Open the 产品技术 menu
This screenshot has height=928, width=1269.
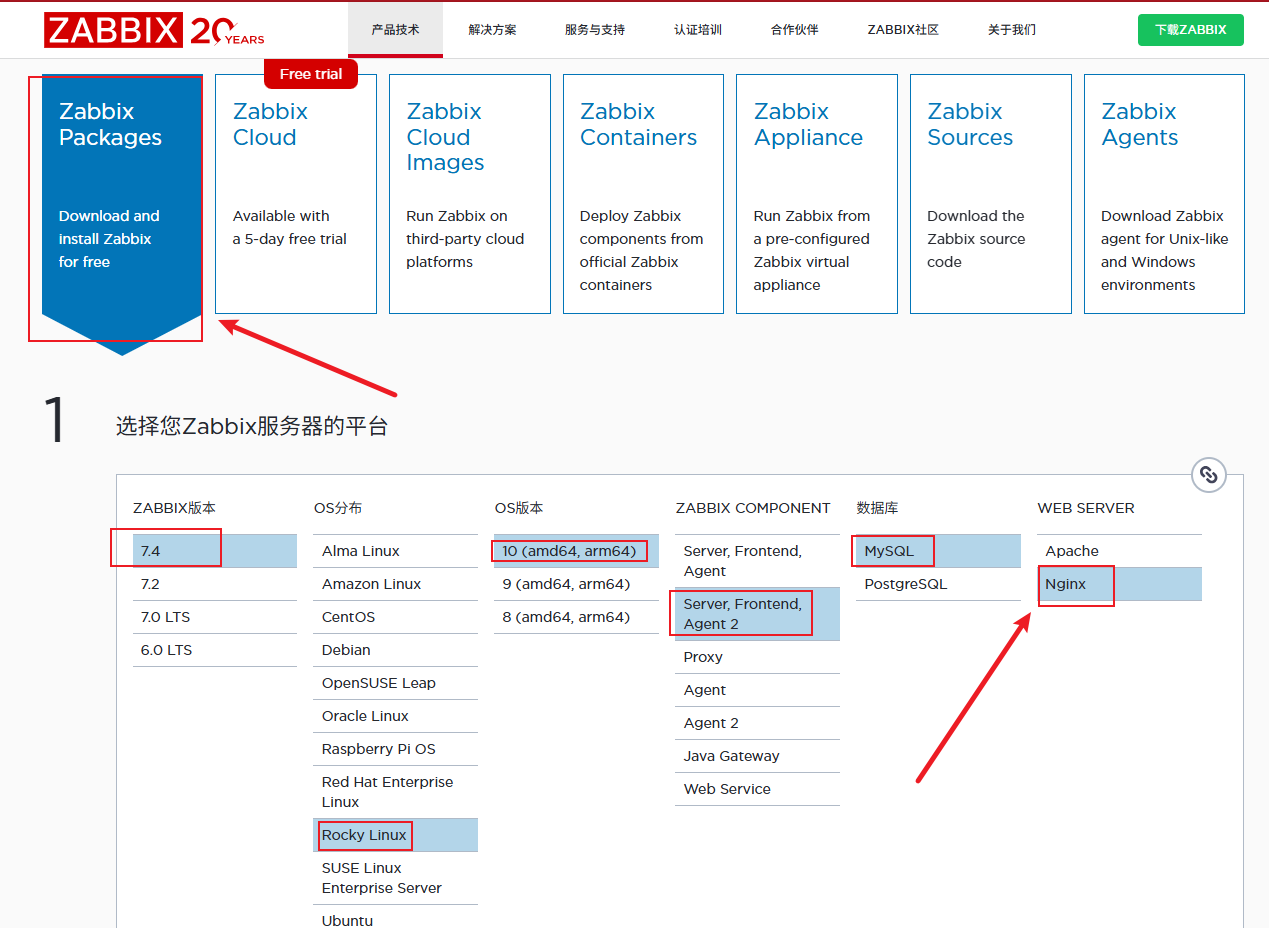click(x=395, y=30)
